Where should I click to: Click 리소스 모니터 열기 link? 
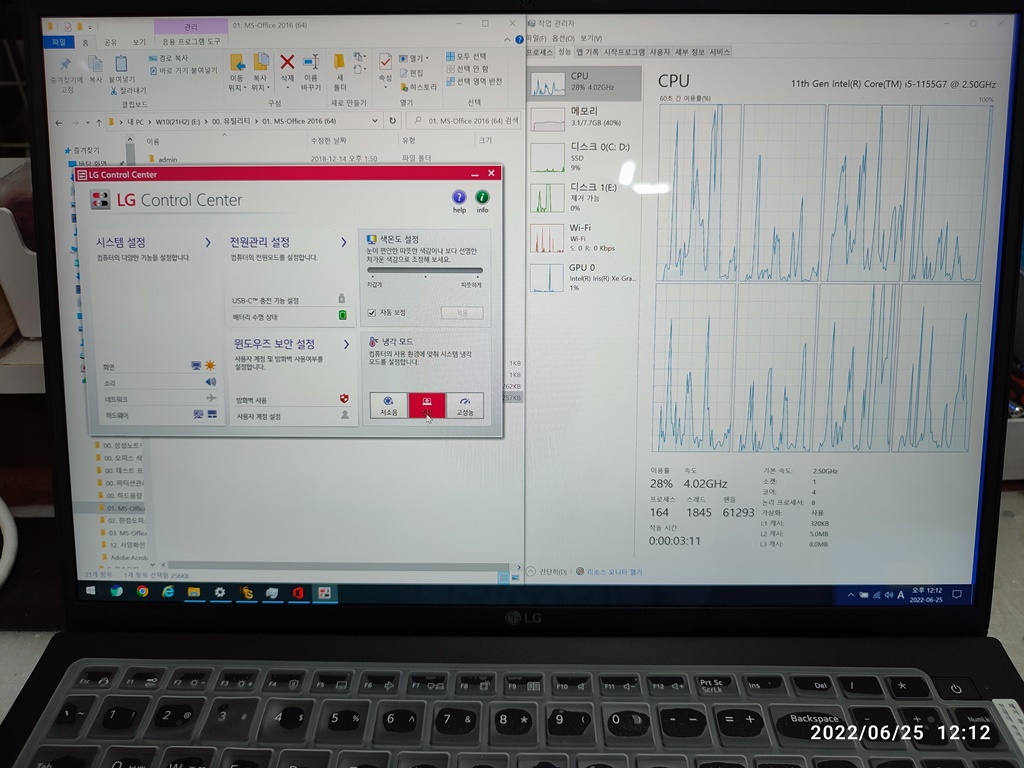[x=614, y=571]
